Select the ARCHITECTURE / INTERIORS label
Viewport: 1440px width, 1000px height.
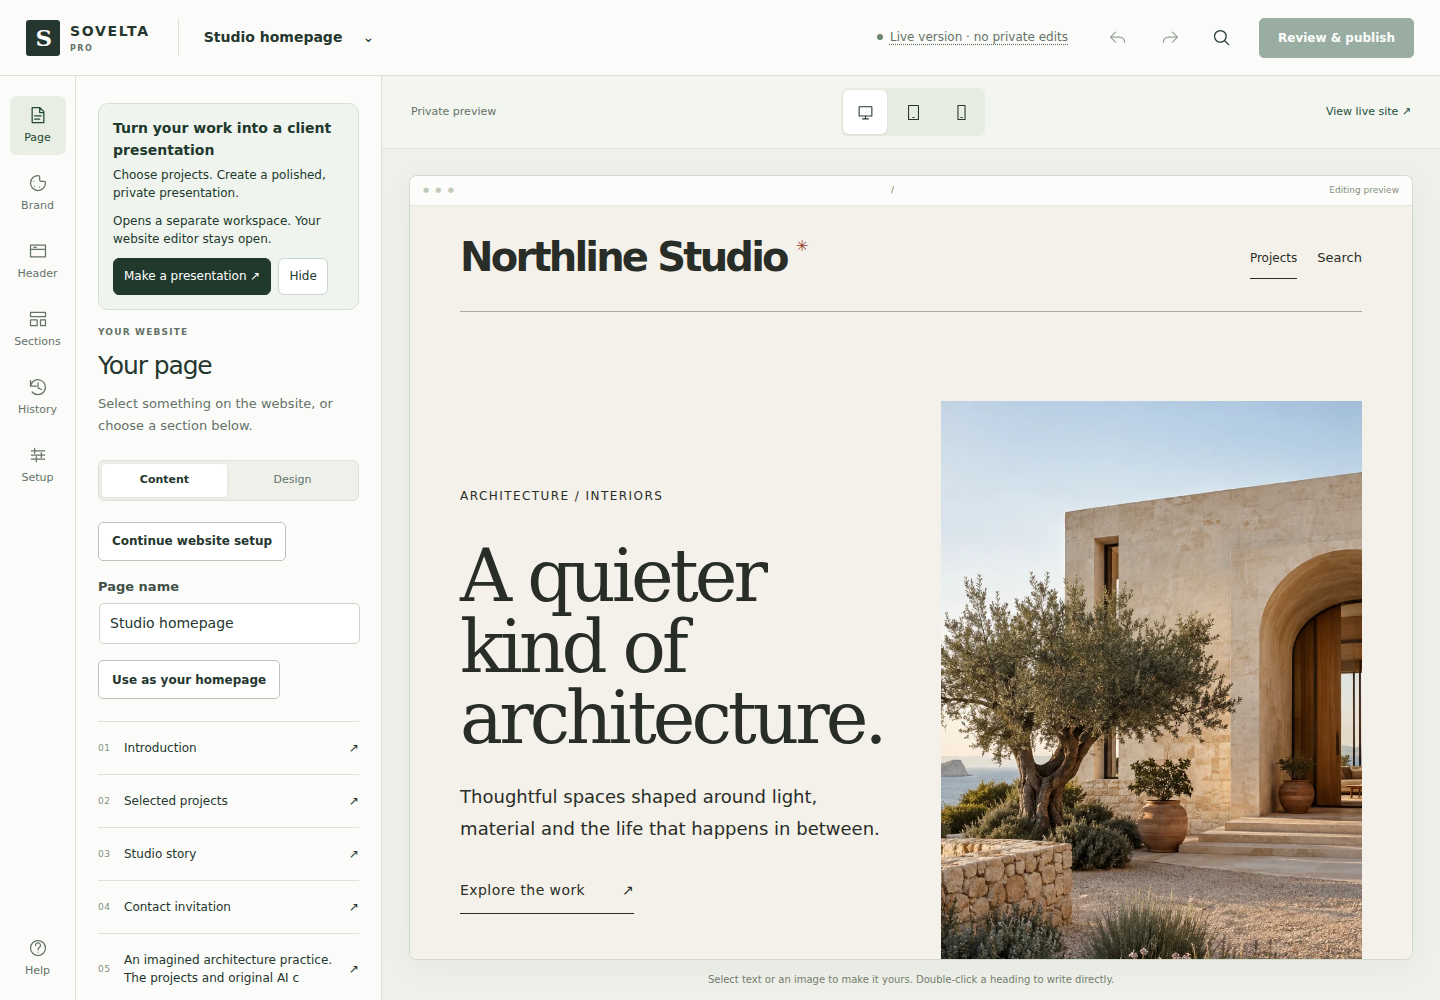tap(561, 496)
